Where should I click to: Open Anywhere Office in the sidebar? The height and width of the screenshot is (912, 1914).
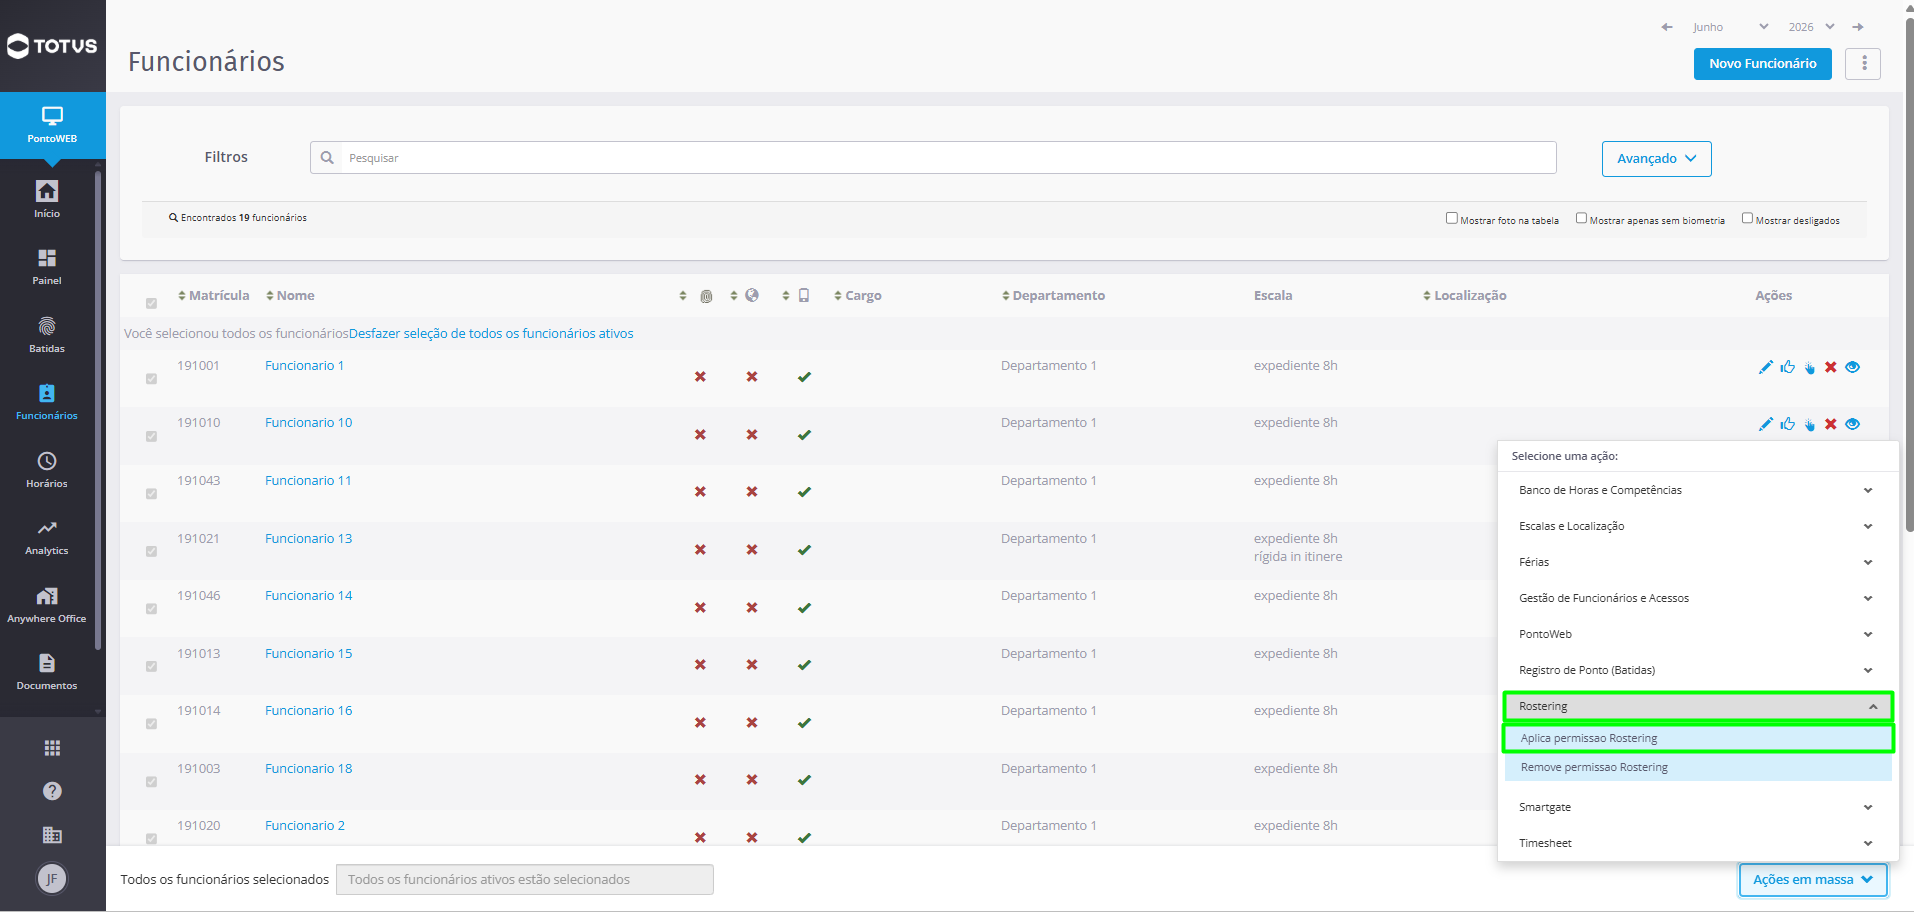[47, 605]
